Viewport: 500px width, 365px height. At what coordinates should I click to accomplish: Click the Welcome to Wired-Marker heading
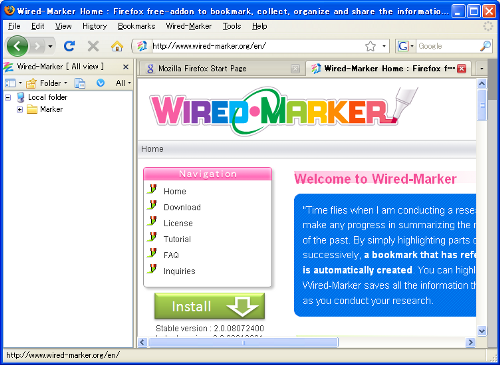pyautogui.click(x=375, y=179)
